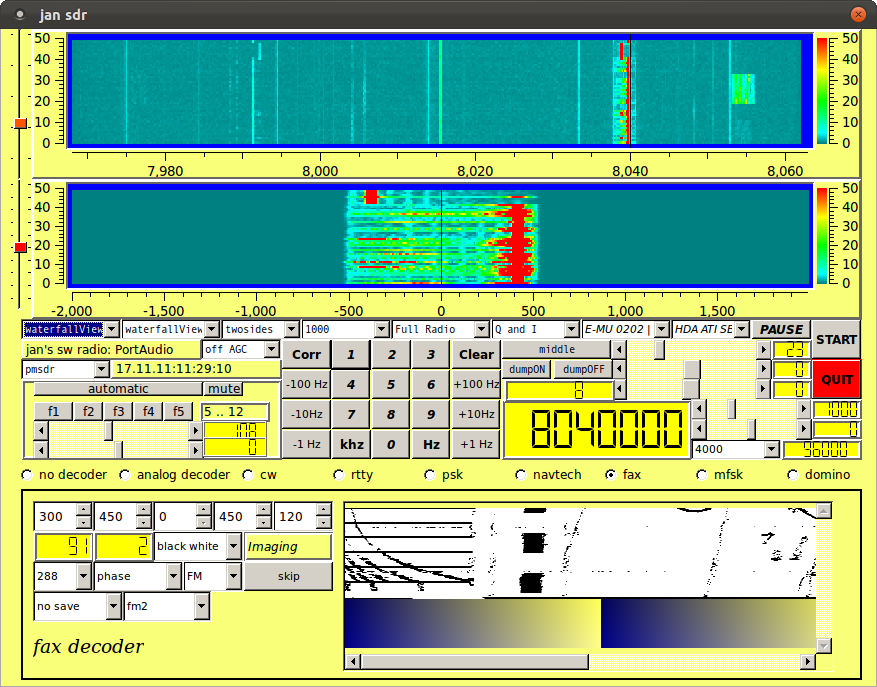Switch to no decoder mode

tap(27, 475)
